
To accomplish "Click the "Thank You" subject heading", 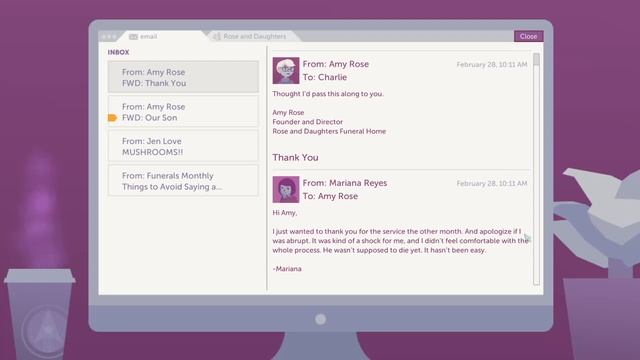I will click(296, 158).
